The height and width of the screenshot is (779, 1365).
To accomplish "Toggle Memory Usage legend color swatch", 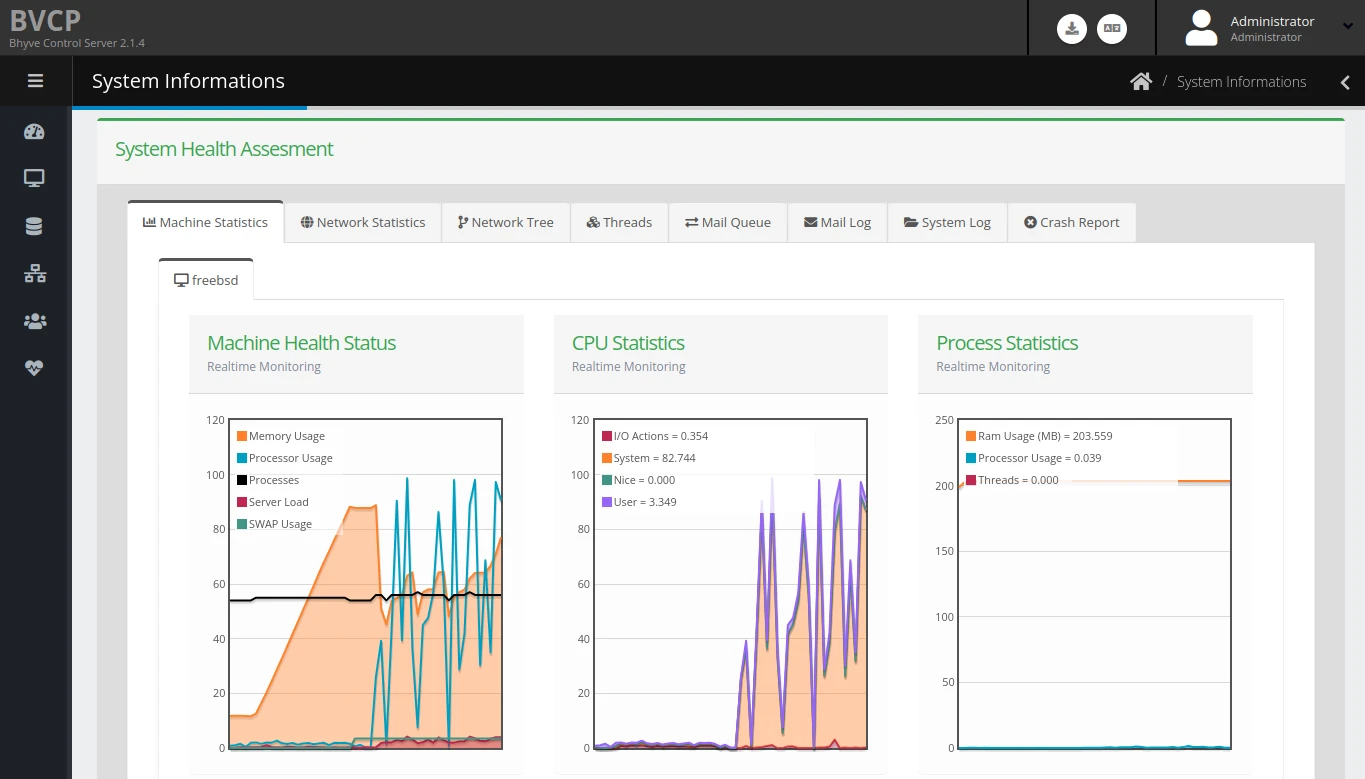I will coord(242,436).
